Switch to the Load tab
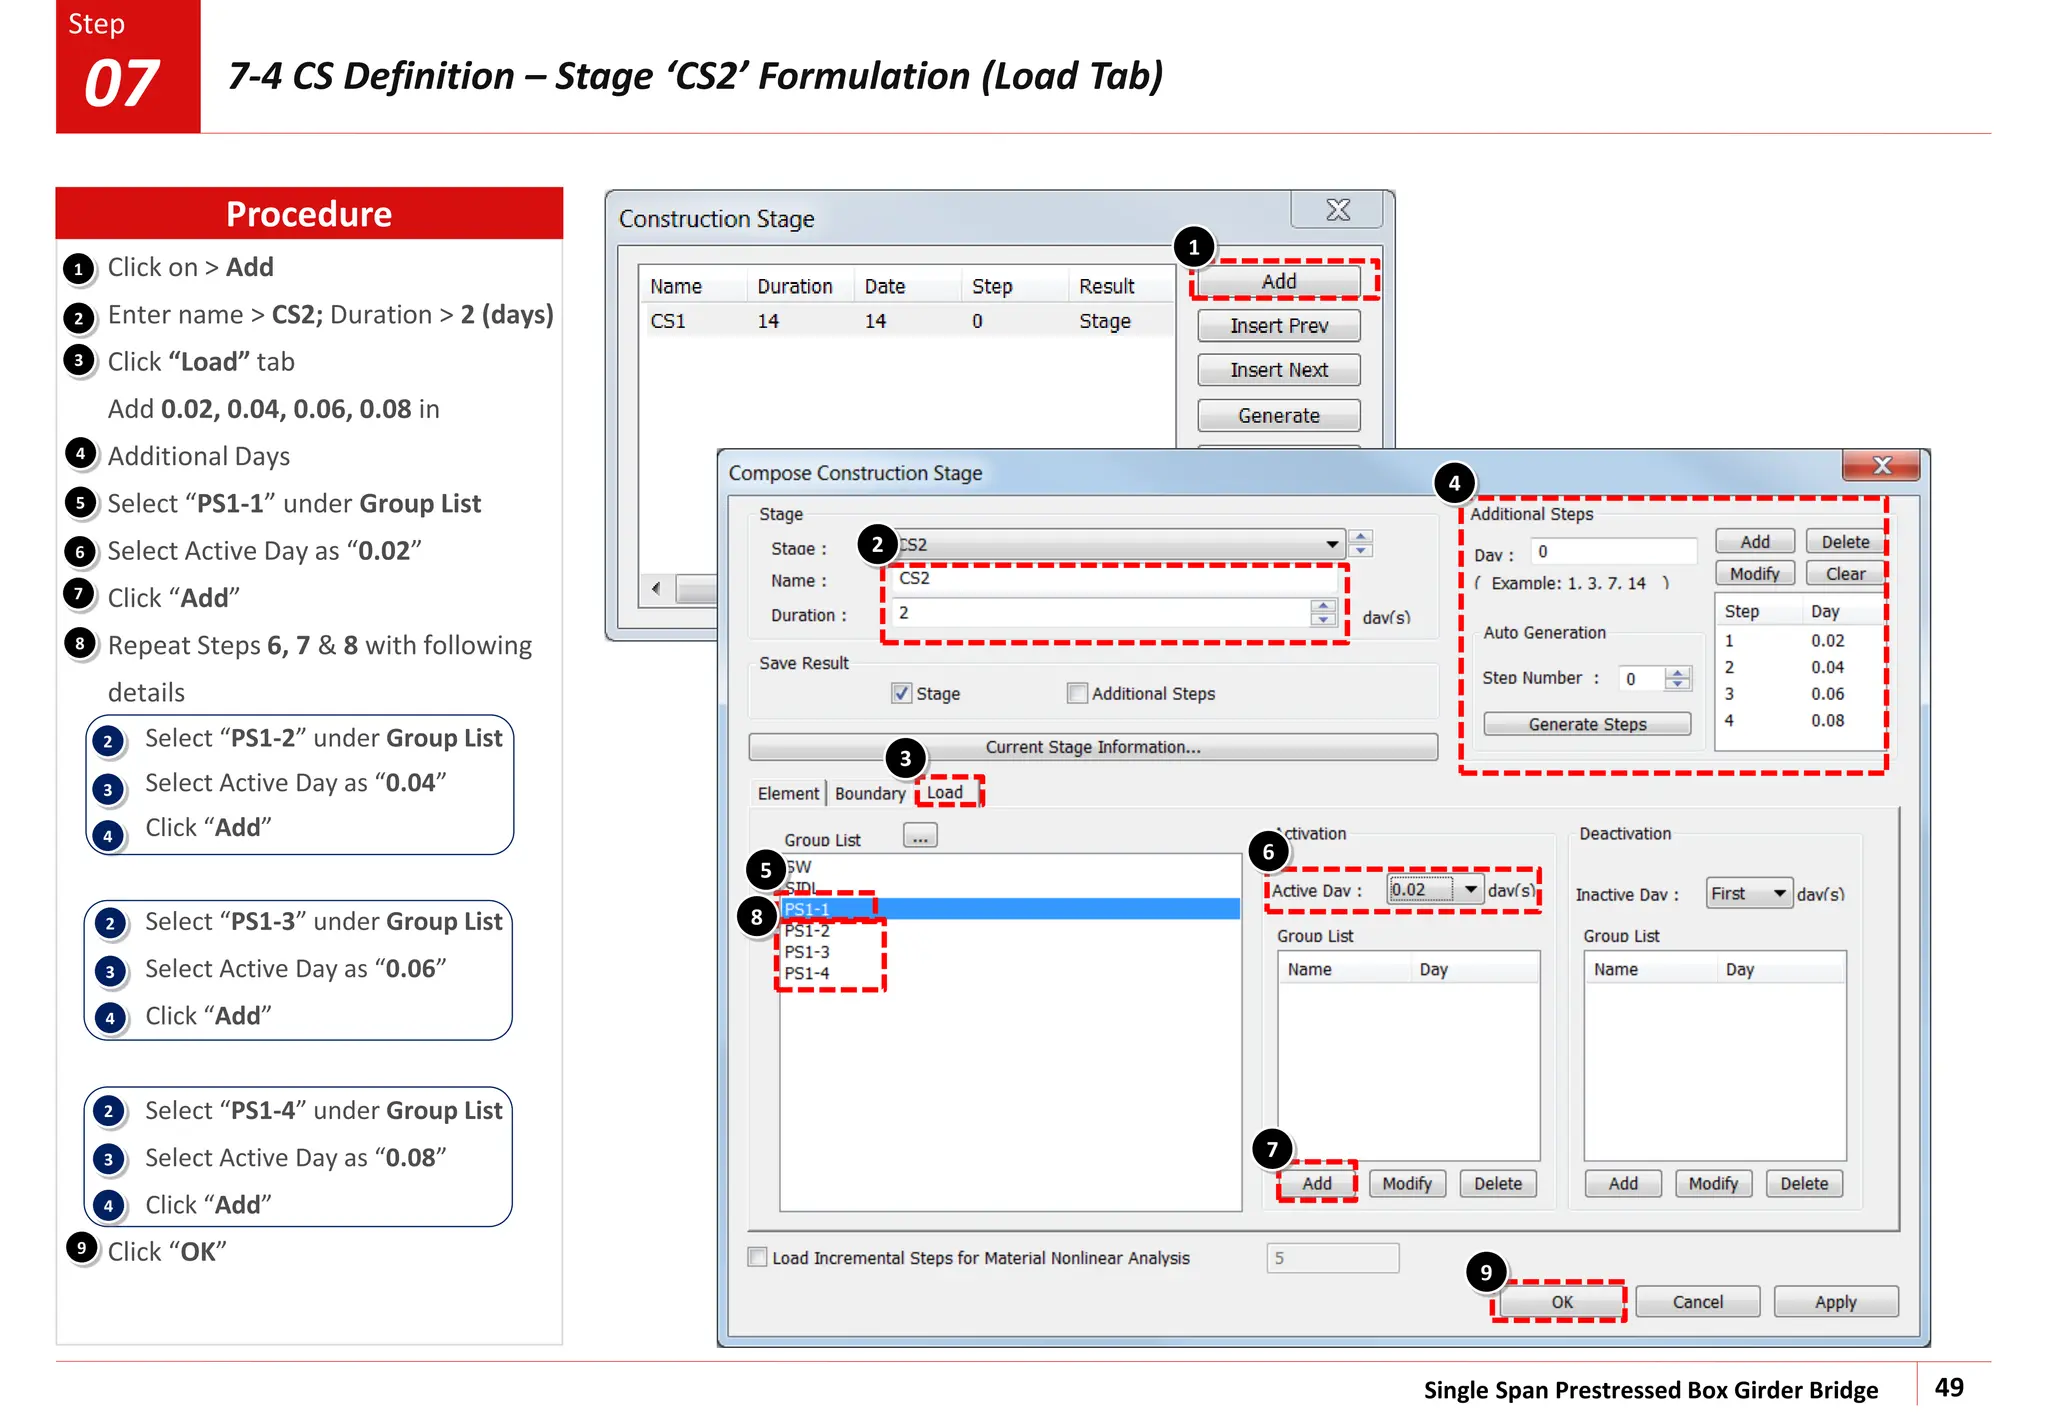Image resolution: width=2048 pixels, height=1418 pixels. coord(945,792)
